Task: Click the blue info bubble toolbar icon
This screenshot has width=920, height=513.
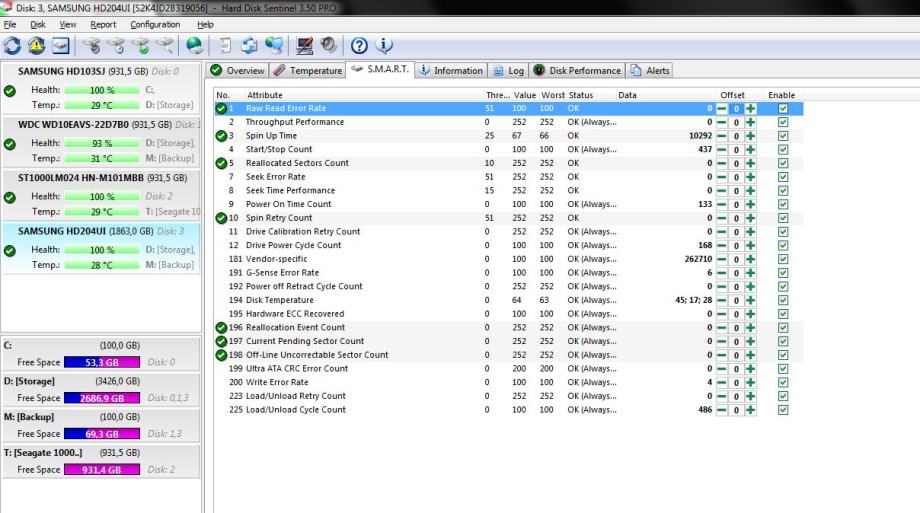Action: (x=384, y=45)
